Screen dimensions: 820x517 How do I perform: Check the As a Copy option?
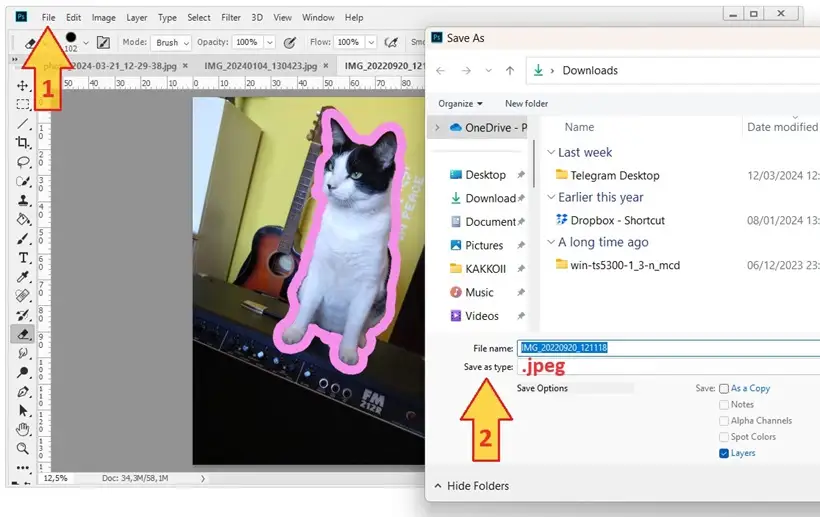pyautogui.click(x=724, y=388)
